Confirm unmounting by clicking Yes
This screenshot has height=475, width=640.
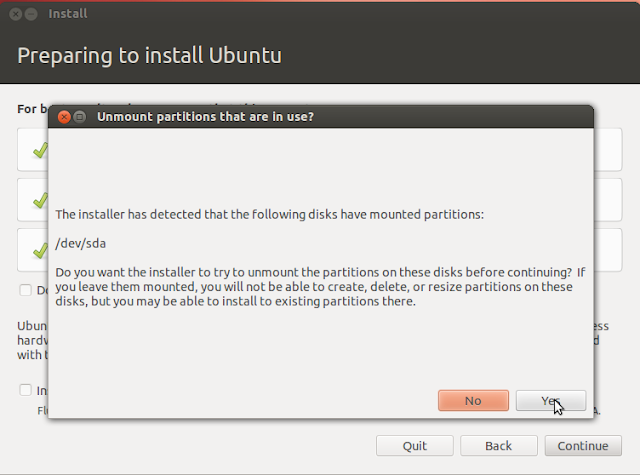click(551, 400)
